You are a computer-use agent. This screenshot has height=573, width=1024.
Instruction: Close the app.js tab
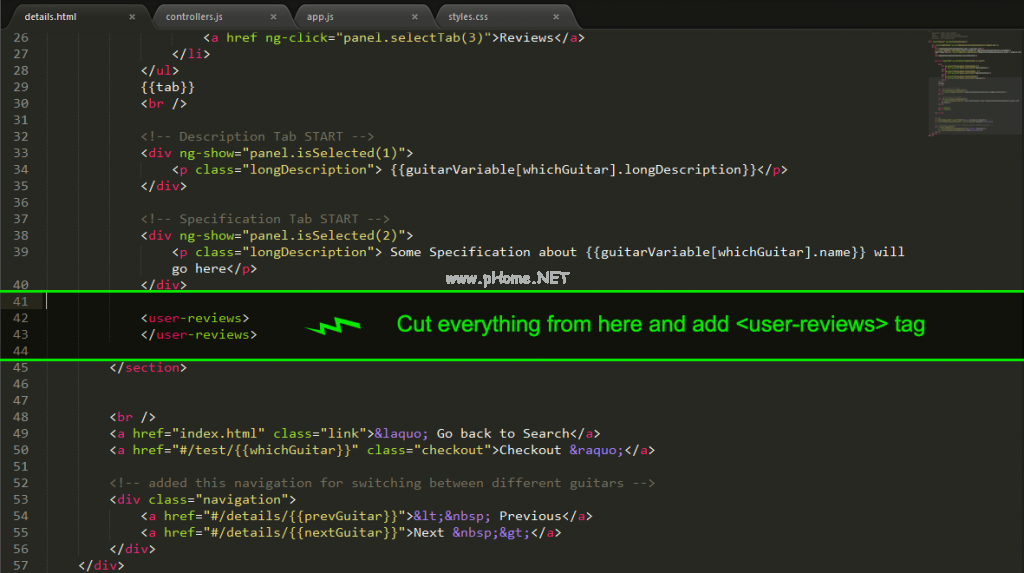(x=413, y=17)
